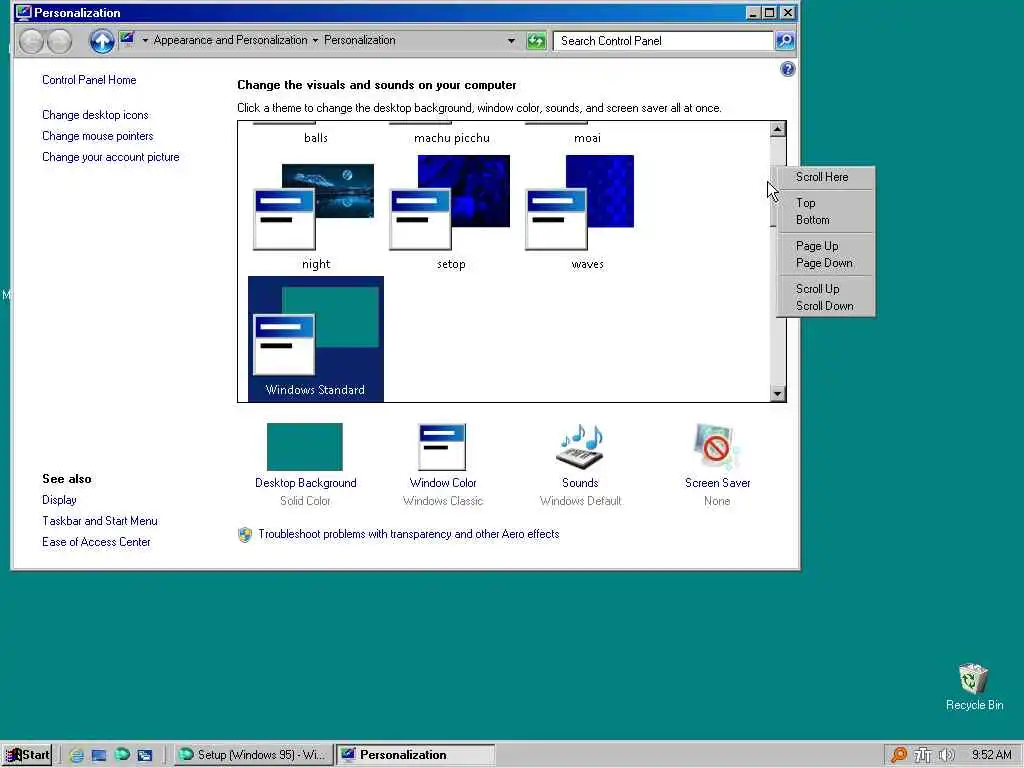Click Change desktop icons link
The width and height of the screenshot is (1024, 768).
pos(95,115)
